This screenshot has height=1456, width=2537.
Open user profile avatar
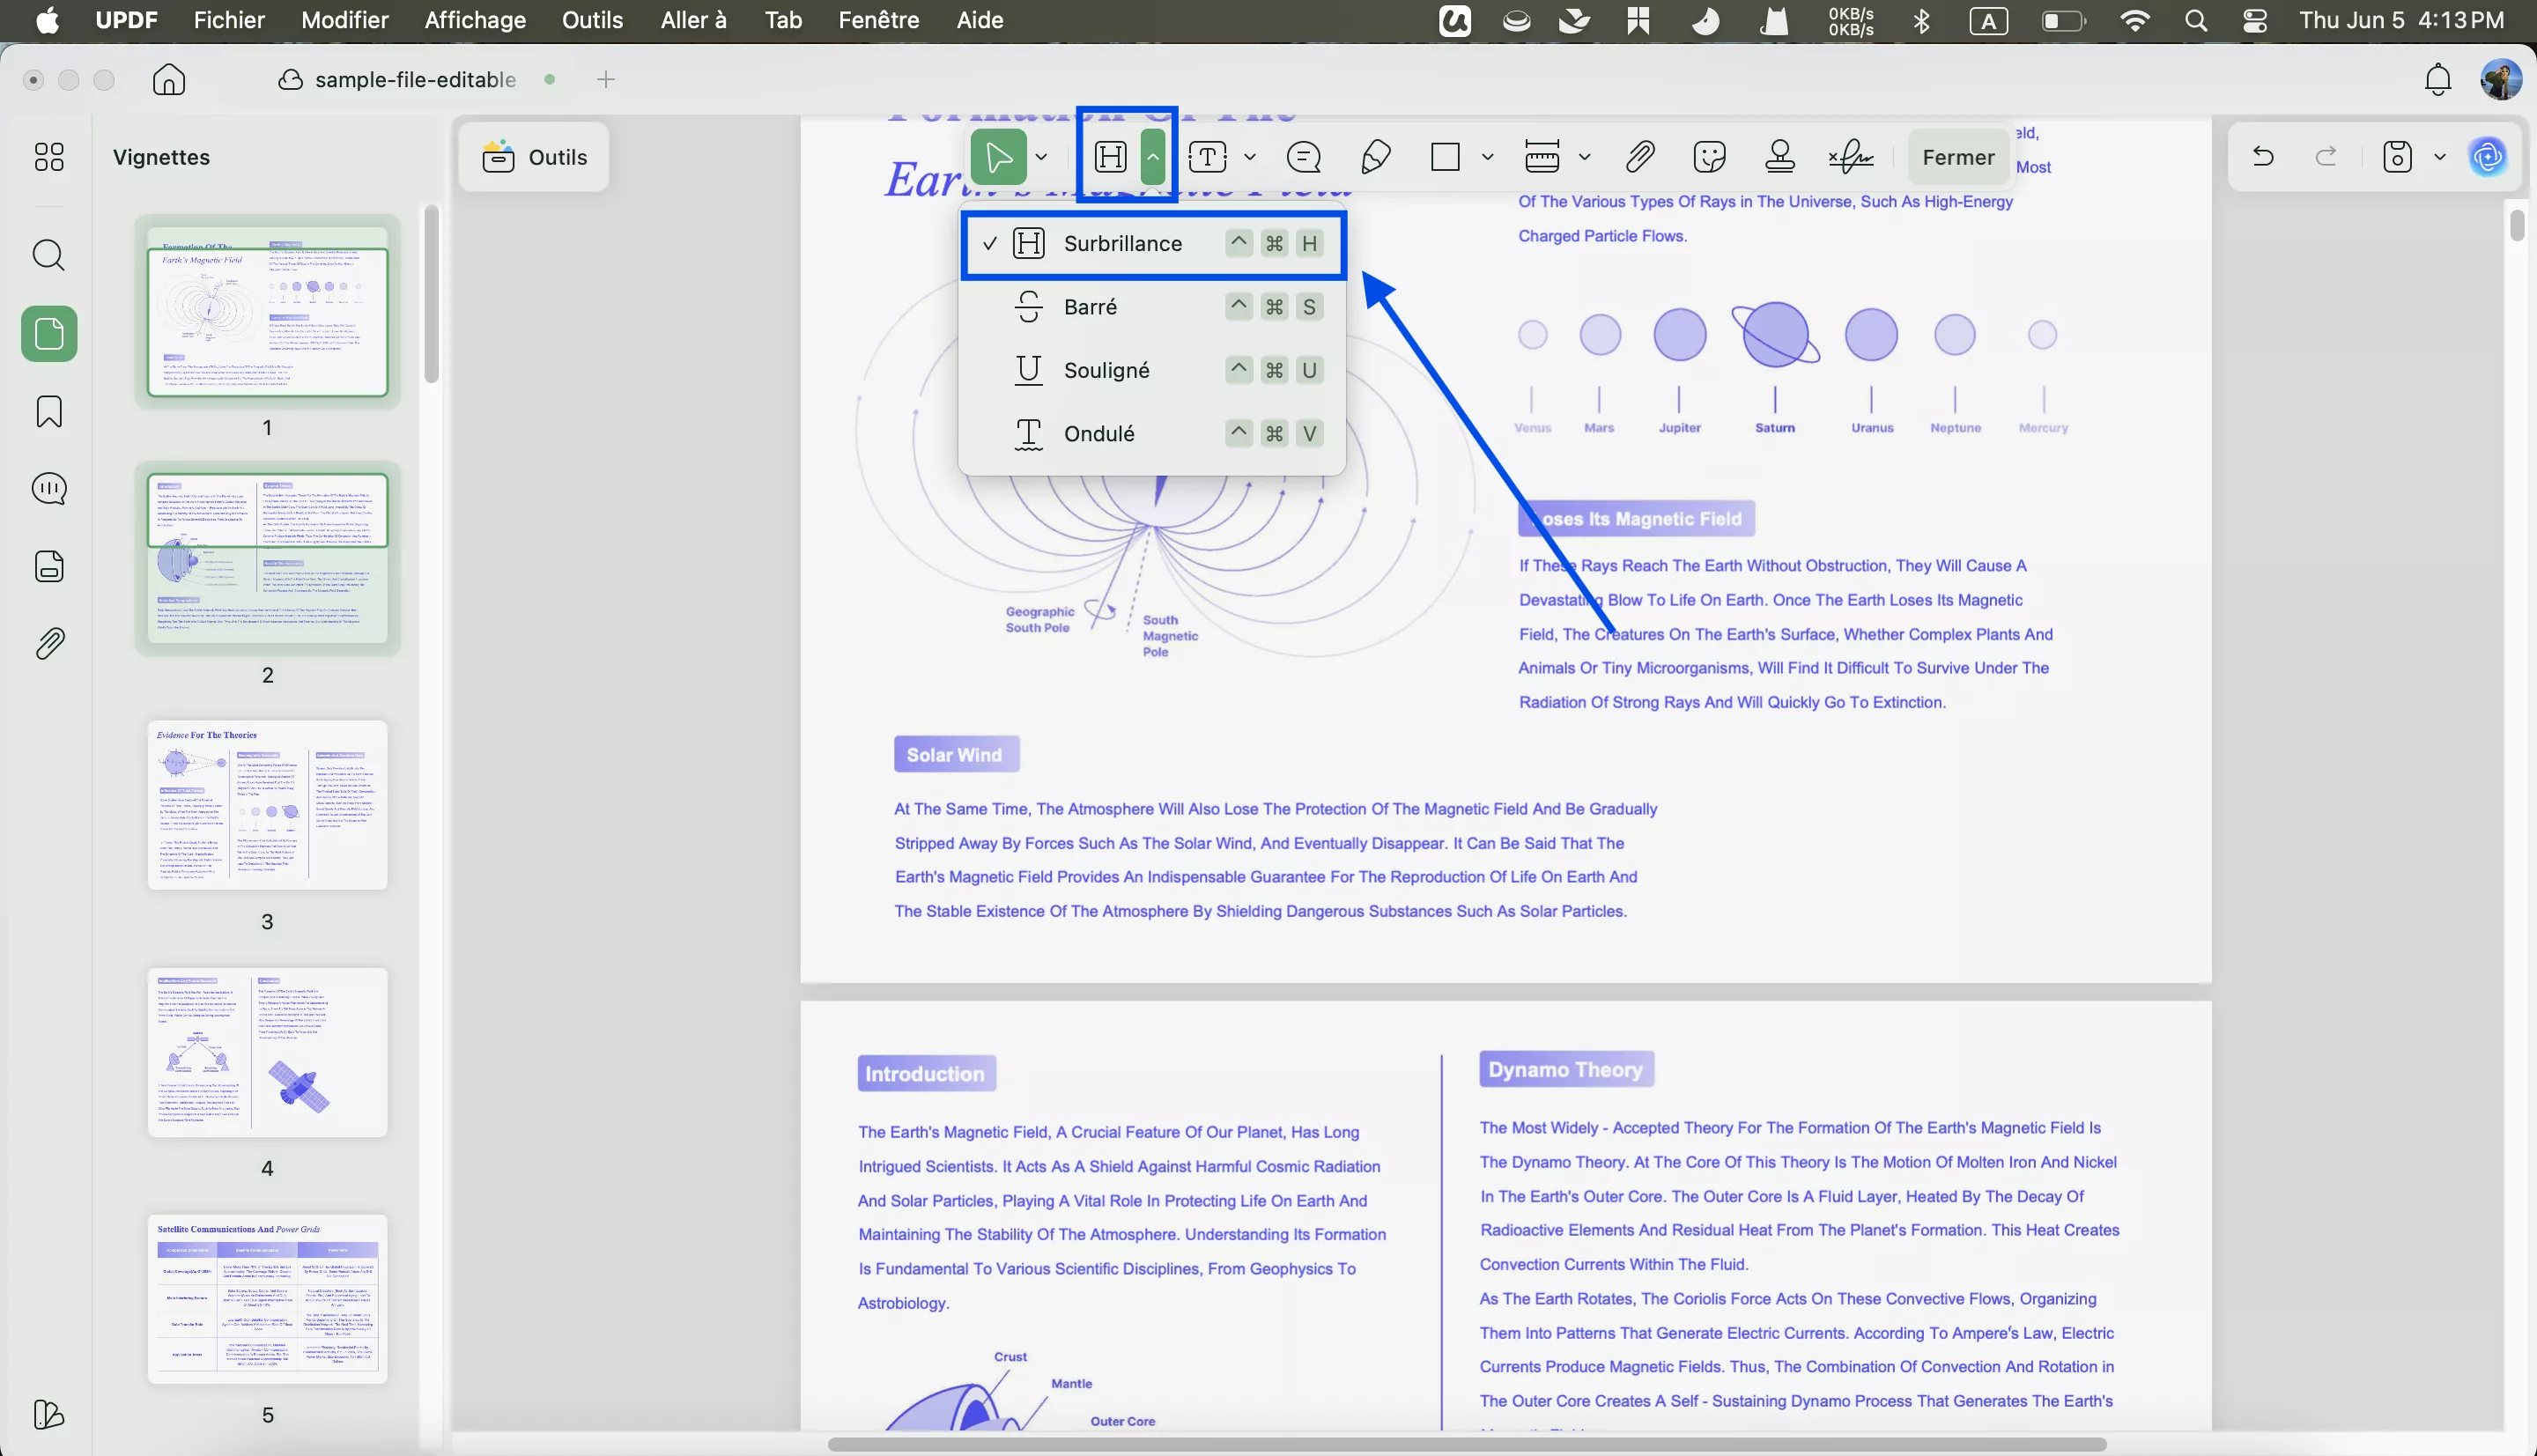[2501, 79]
